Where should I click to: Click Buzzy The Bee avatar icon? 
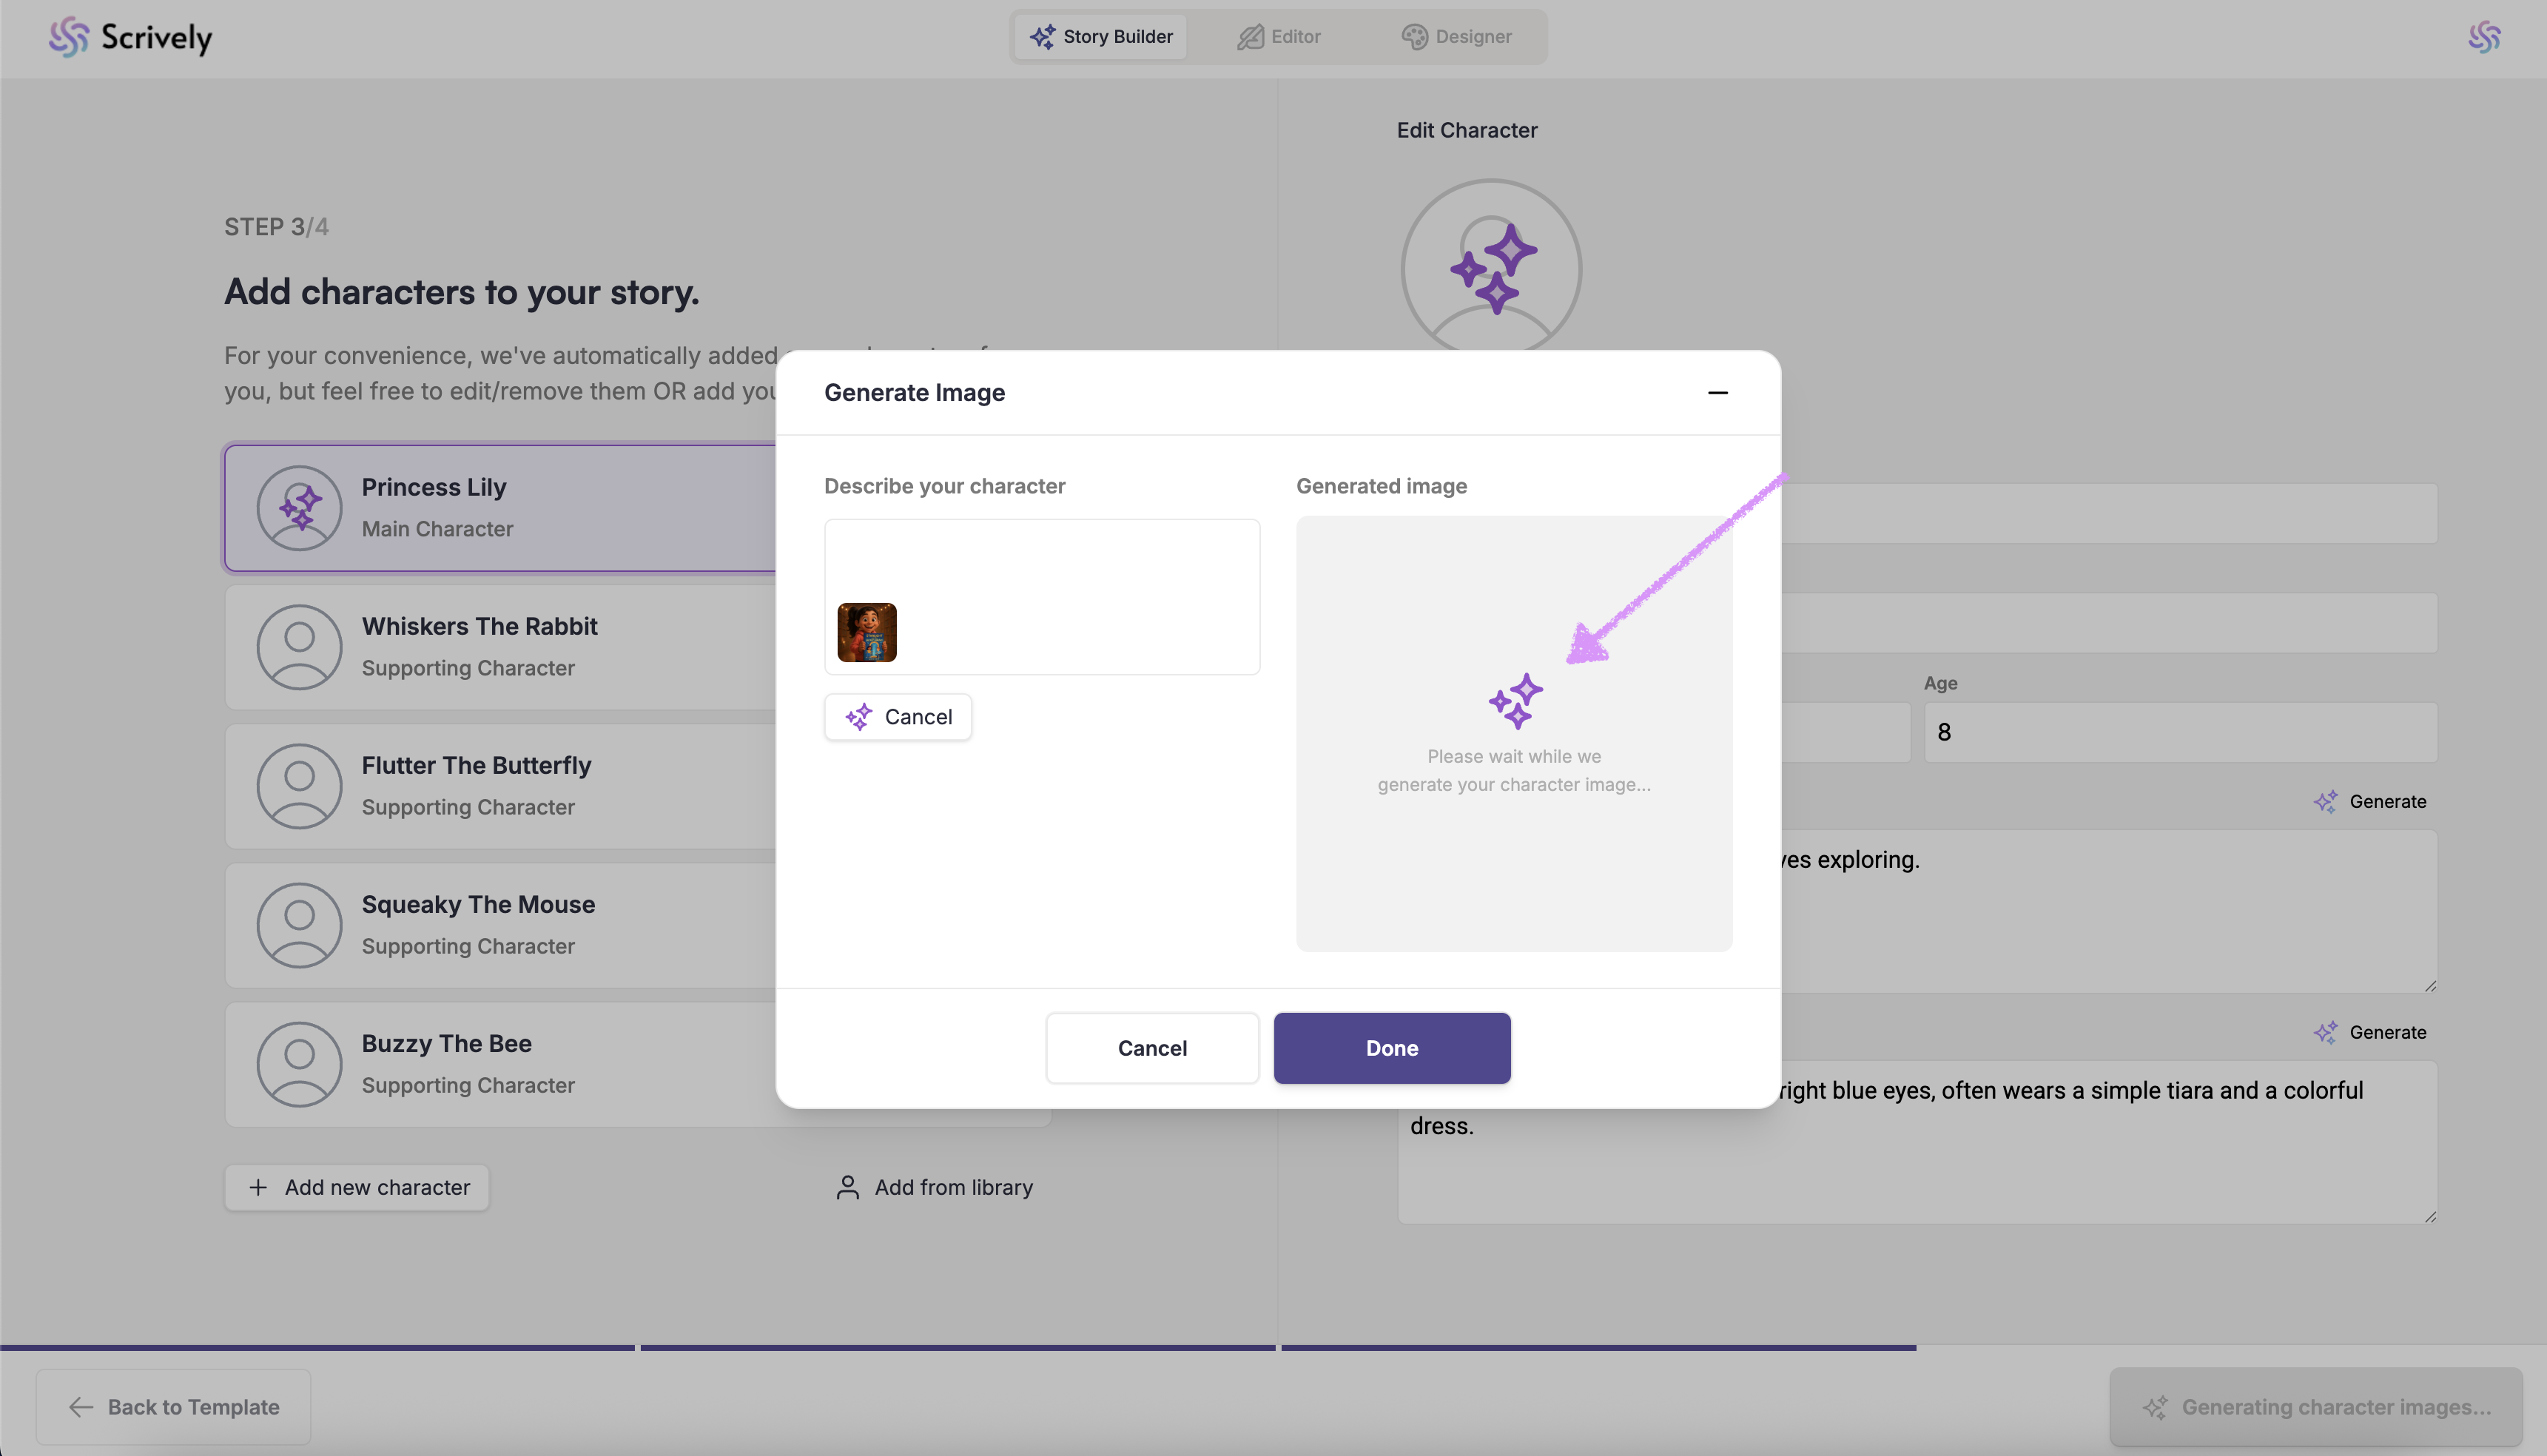299,1064
